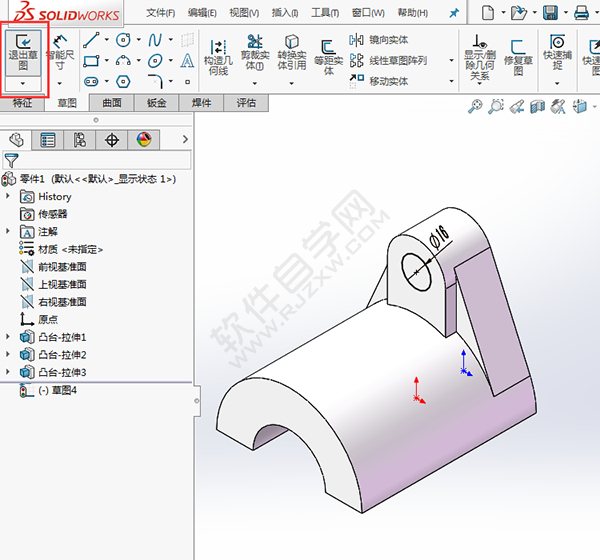
Task: Click the Print icon
Action: pos(581,13)
